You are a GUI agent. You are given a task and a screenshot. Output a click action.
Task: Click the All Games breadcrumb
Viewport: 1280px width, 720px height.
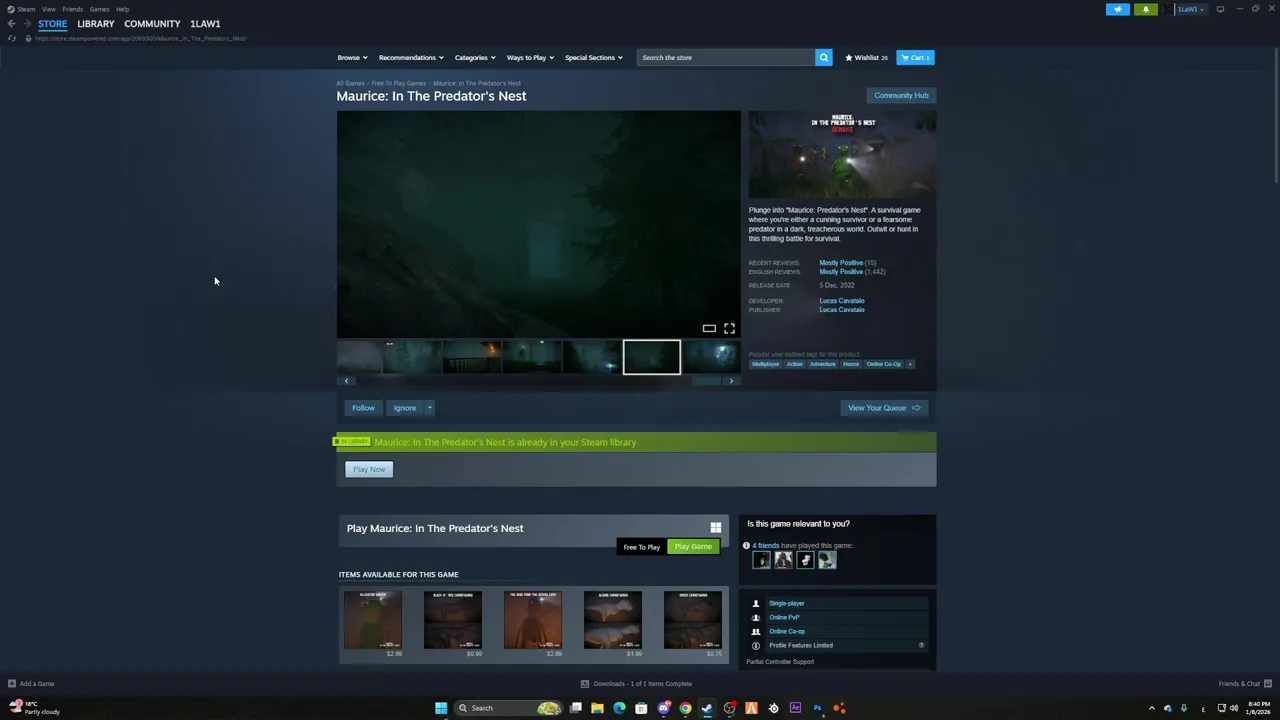point(350,83)
